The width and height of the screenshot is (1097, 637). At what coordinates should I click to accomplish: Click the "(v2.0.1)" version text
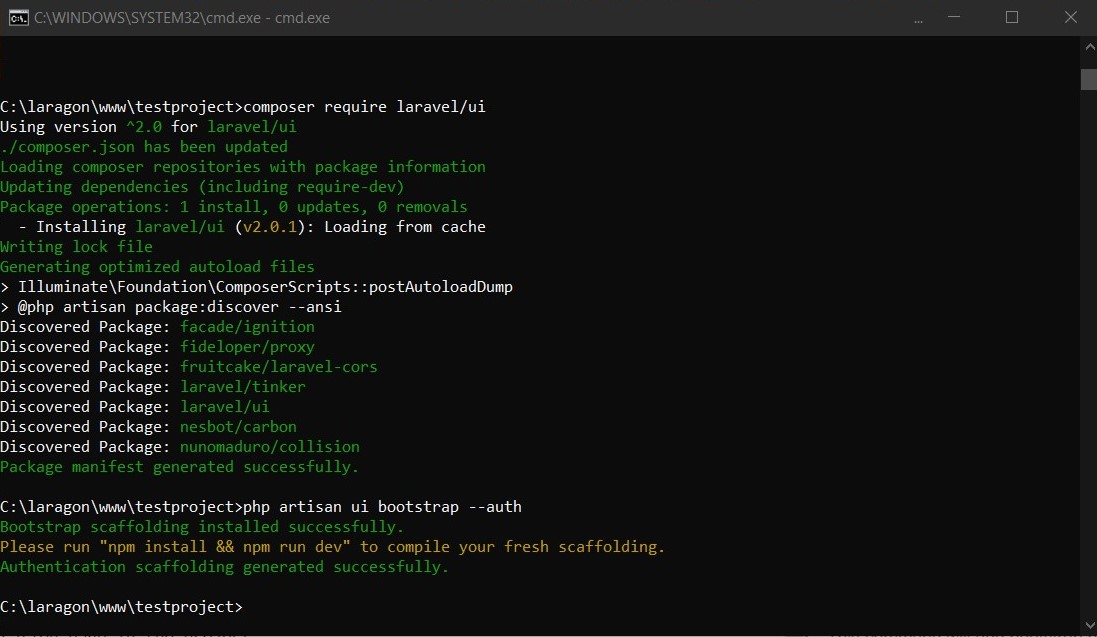click(x=270, y=227)
